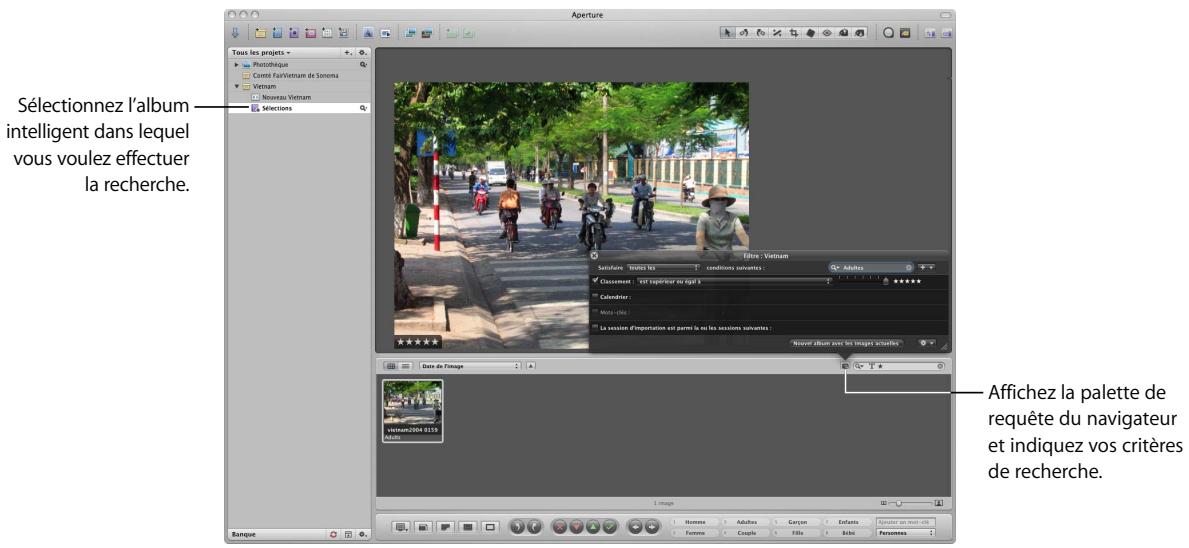Switch browser to list view
Viewport: 1189px width, 548px height.
[x=405, y=365]
